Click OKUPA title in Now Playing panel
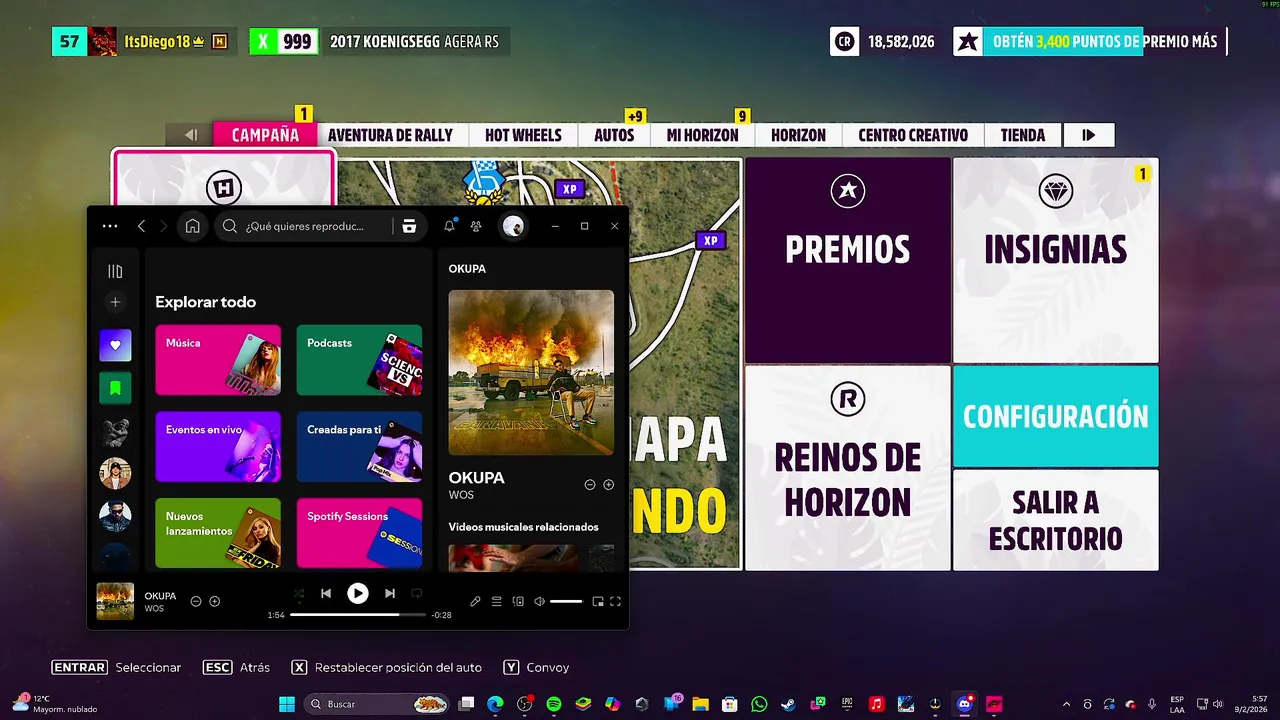 pyautogui.click(x=476, y=477)
